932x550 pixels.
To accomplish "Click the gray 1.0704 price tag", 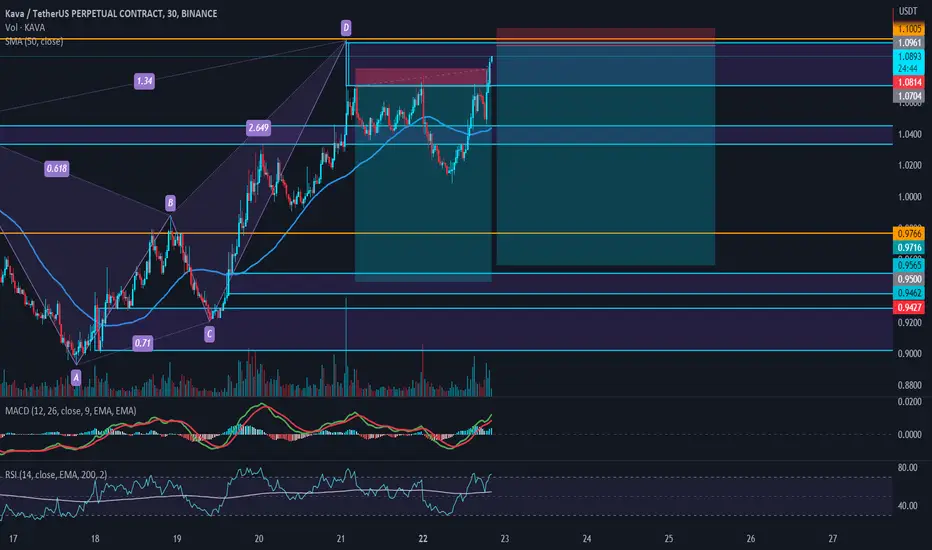I will tap(909, 96).
